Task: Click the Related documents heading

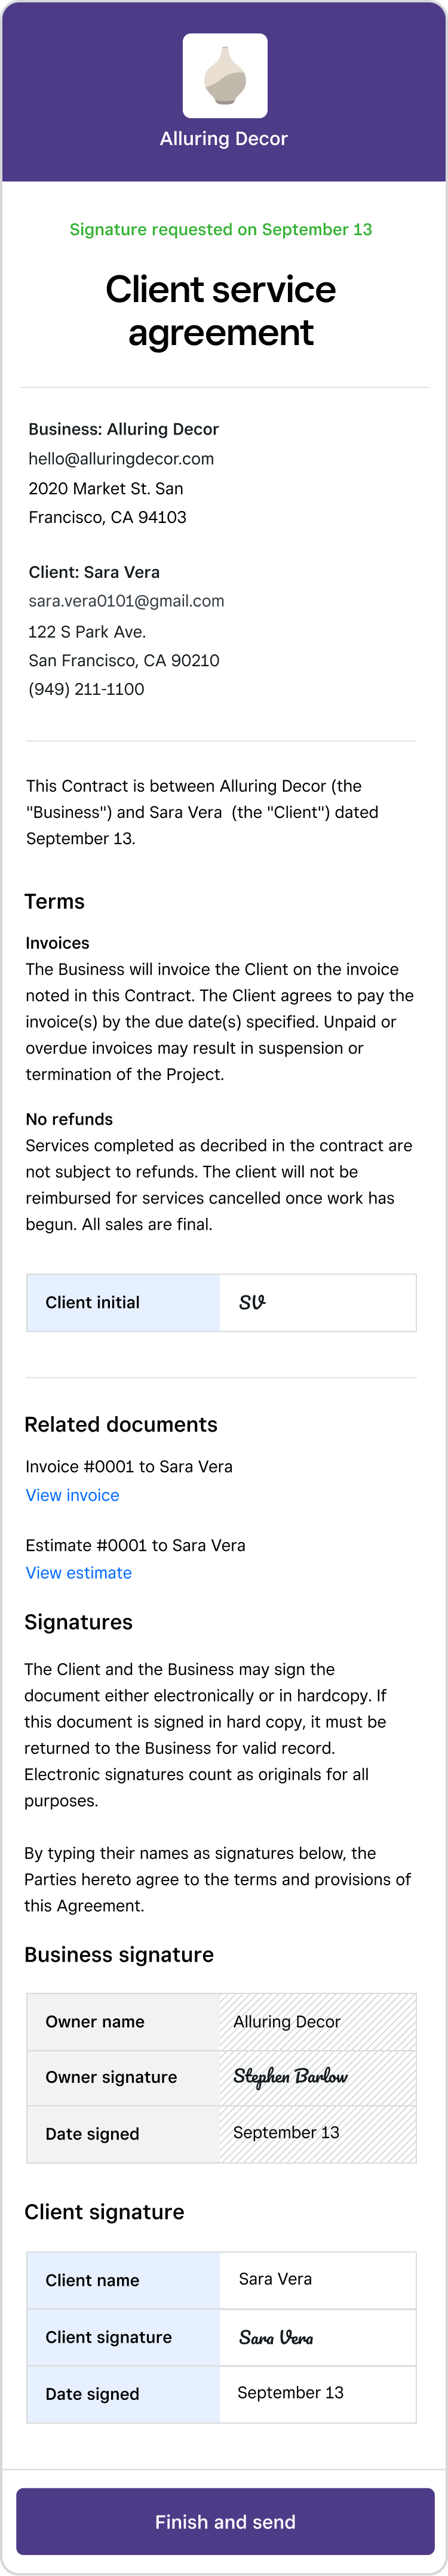Action: pos(121,1424)
